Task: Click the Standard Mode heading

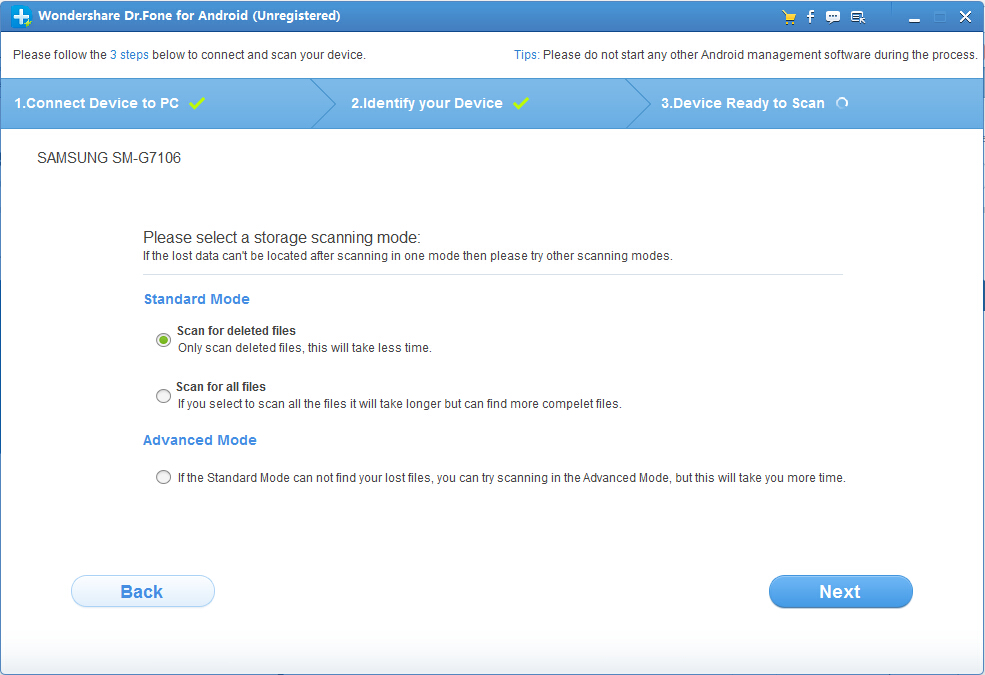Action: pyautogui.click(x=197, y=299)
